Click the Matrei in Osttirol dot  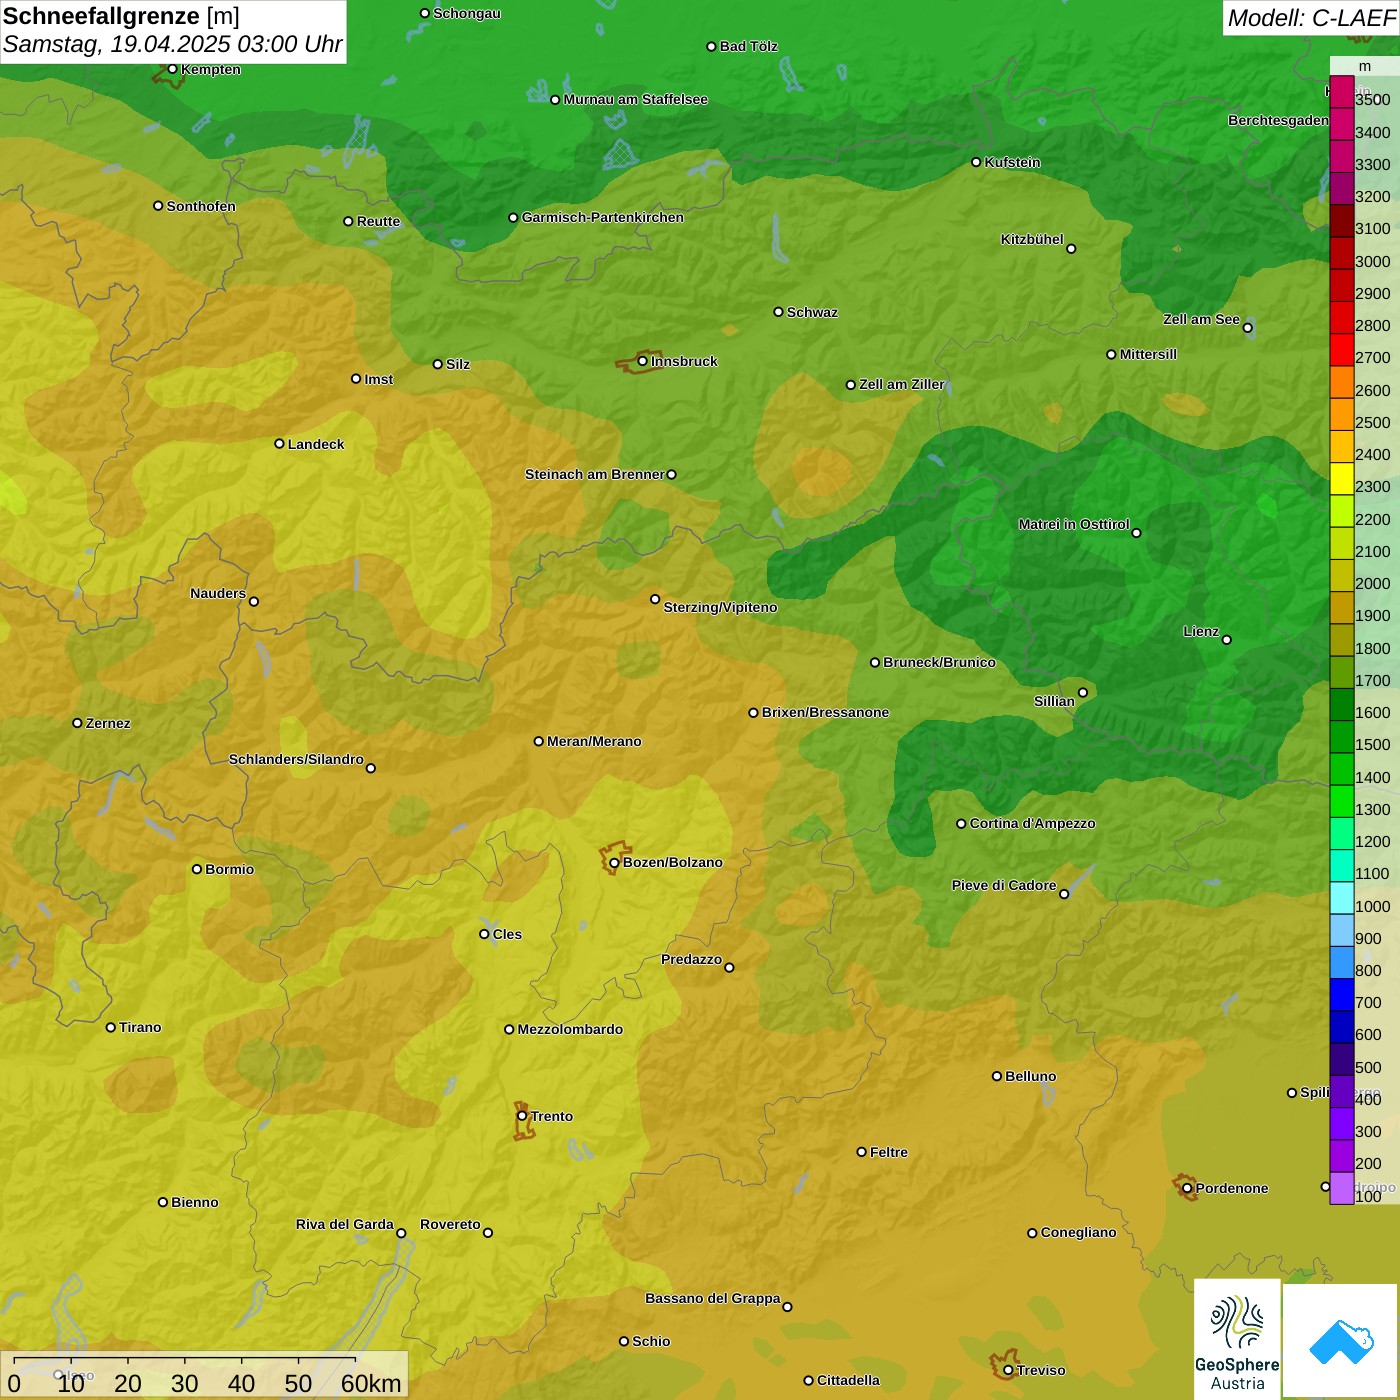[1136, 533]
